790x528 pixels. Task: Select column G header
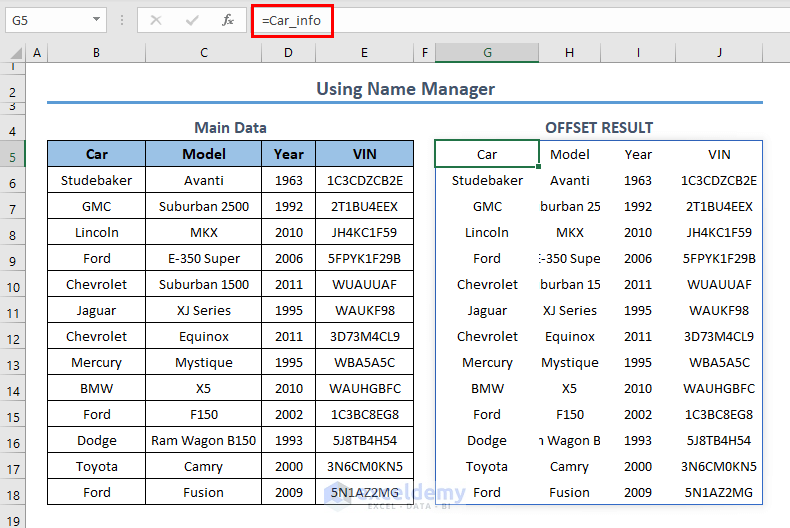pyautogui.click(x=487, y=53)
